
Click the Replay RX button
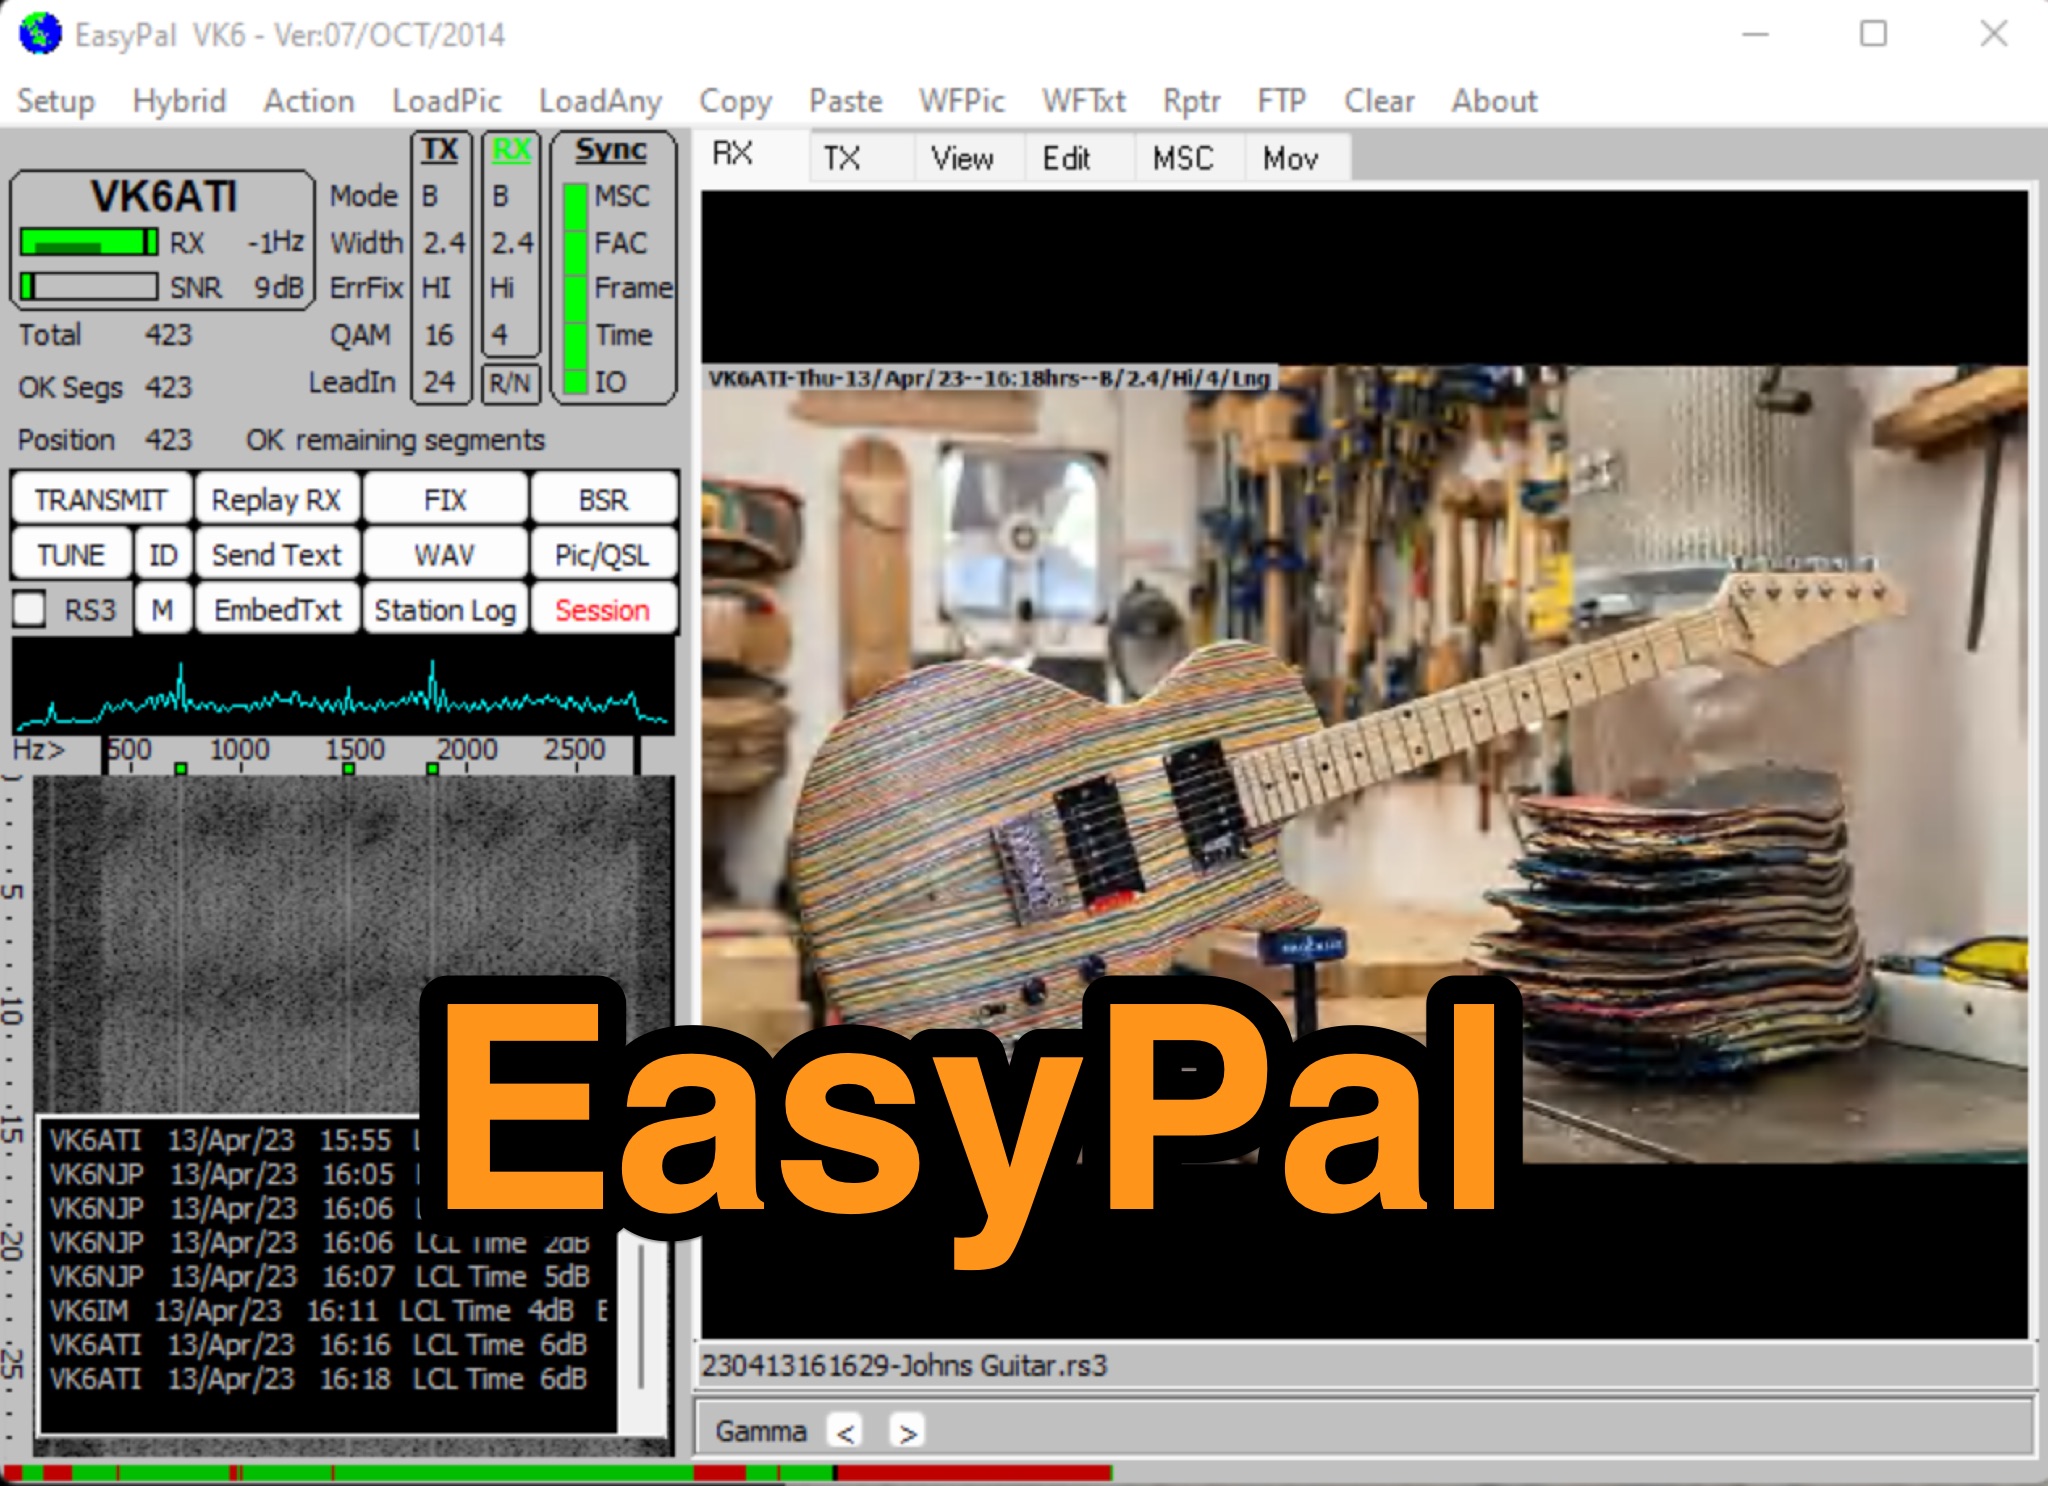coord(277,499)
